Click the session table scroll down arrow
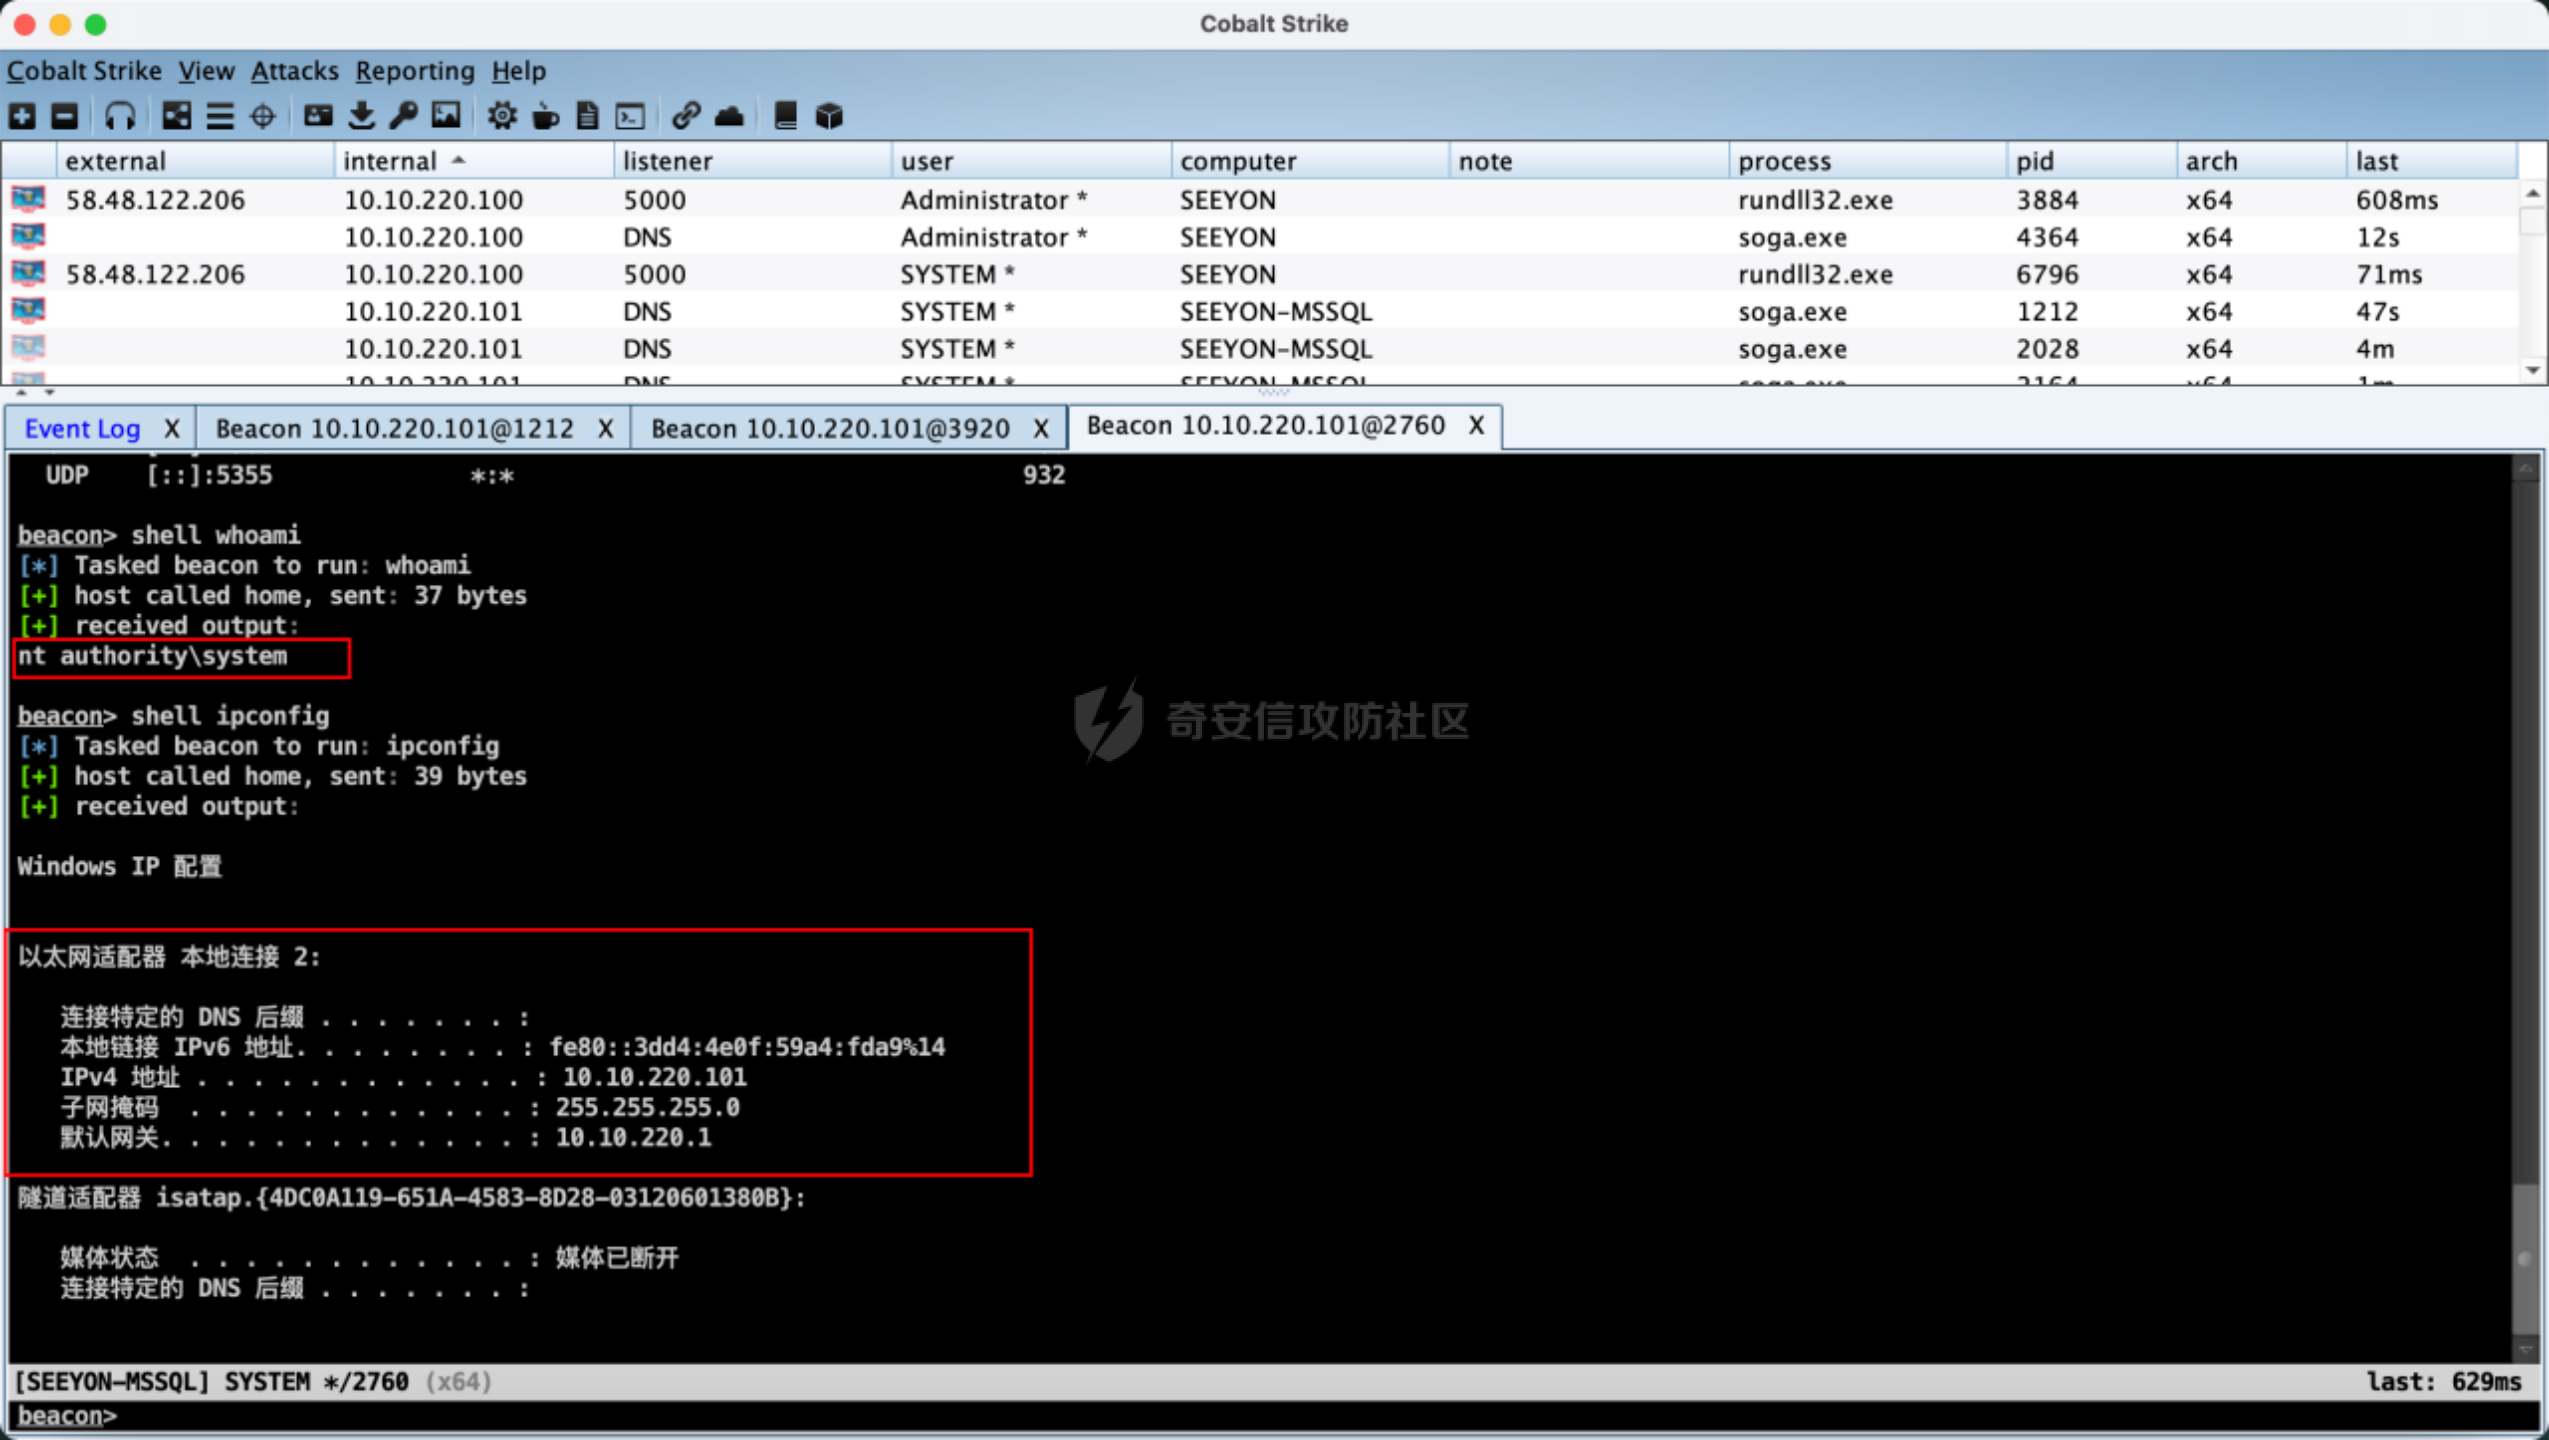The width and height of the screenshot is (2549, 1440). point(2533,370)
